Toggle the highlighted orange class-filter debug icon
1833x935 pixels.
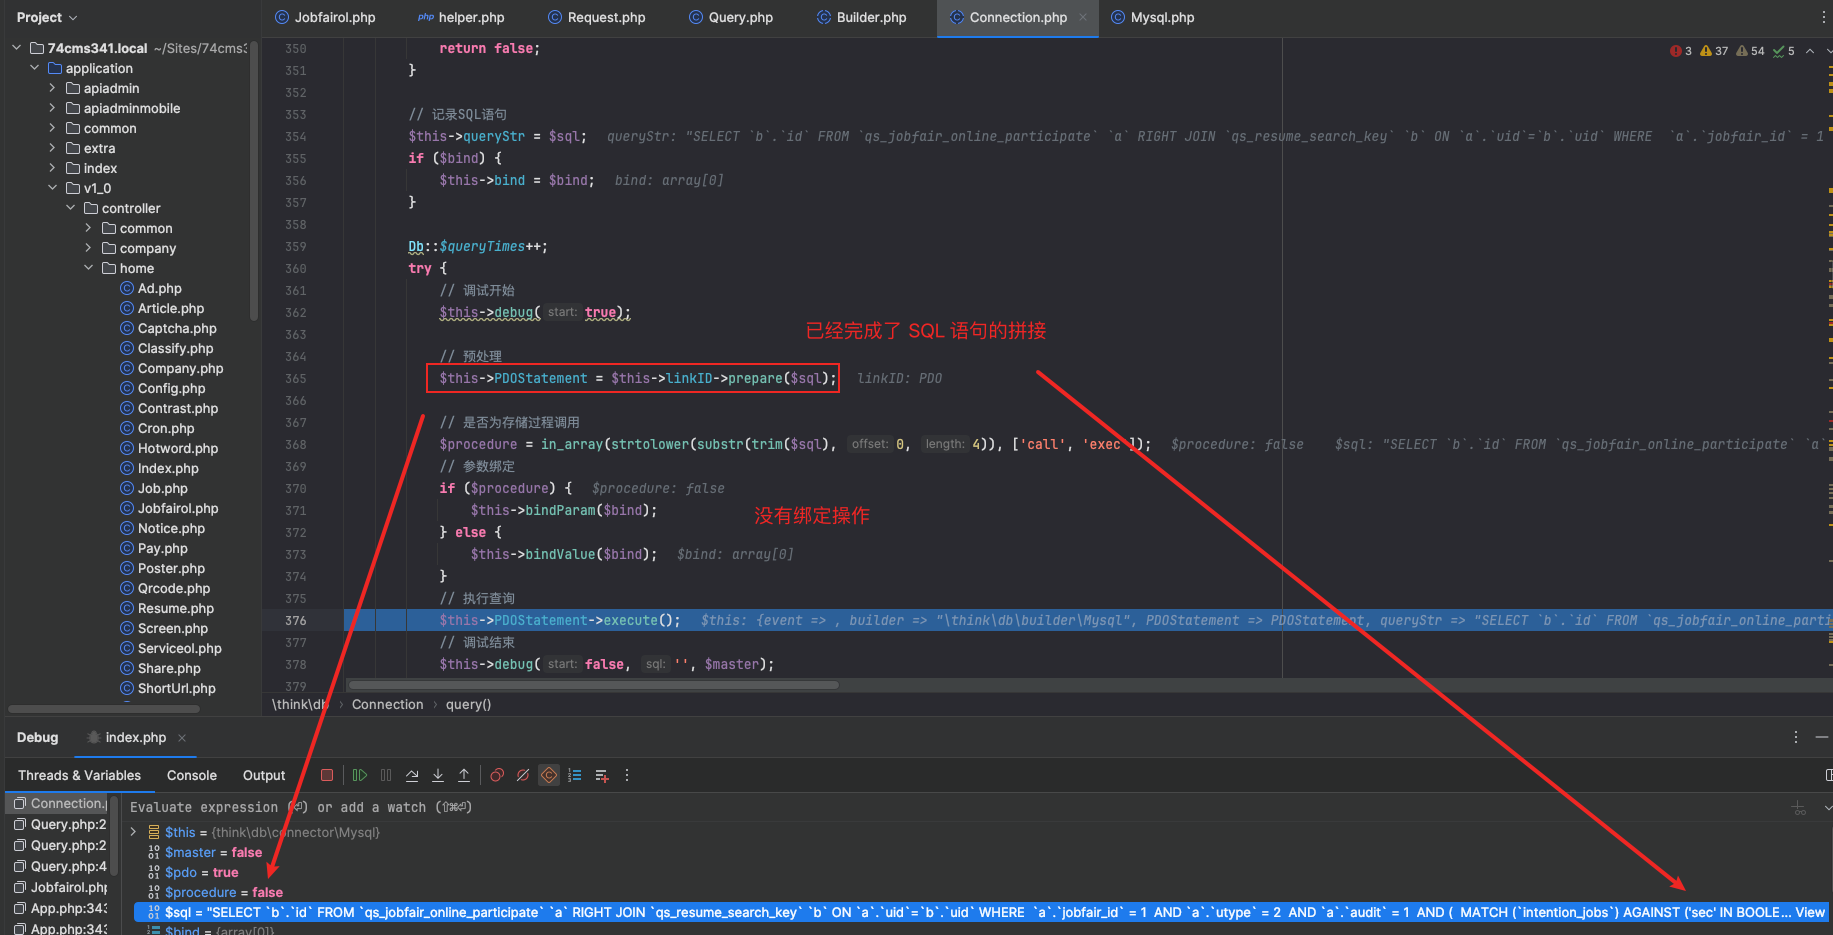(x=549, y=775)
